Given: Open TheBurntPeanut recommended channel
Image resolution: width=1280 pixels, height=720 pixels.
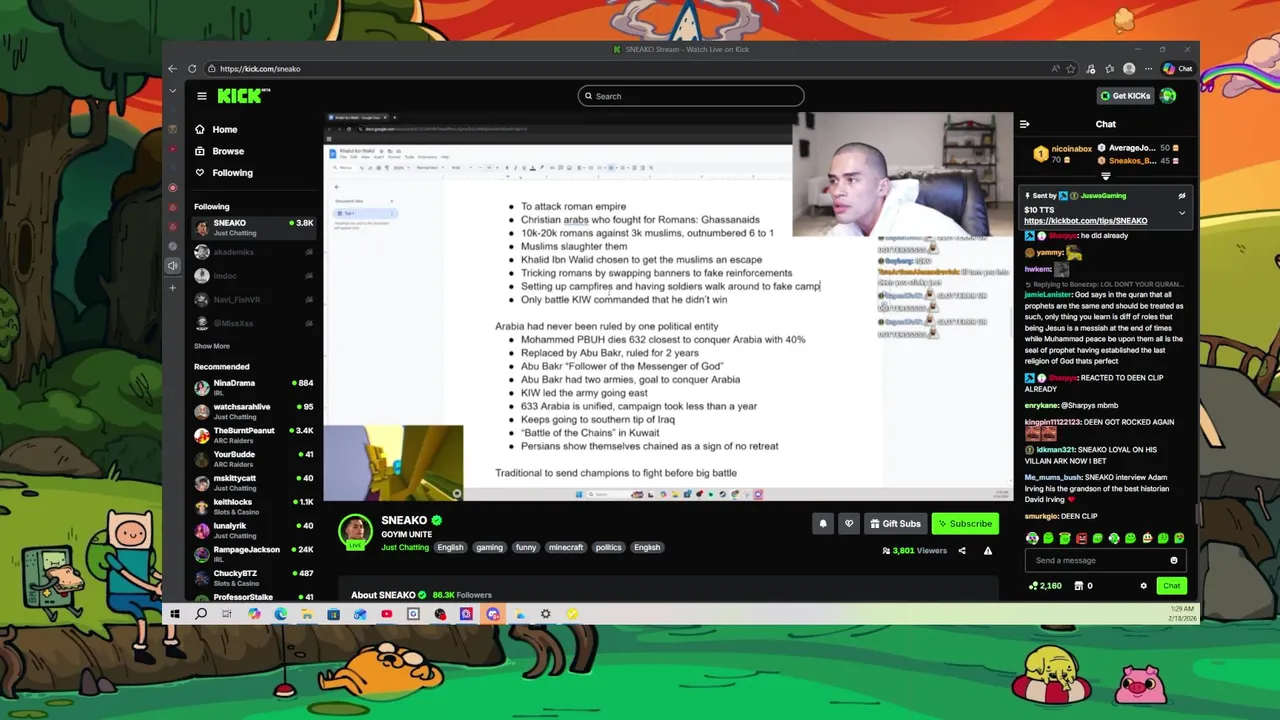Looking at the screenshot, I should [x=254, y=435].
